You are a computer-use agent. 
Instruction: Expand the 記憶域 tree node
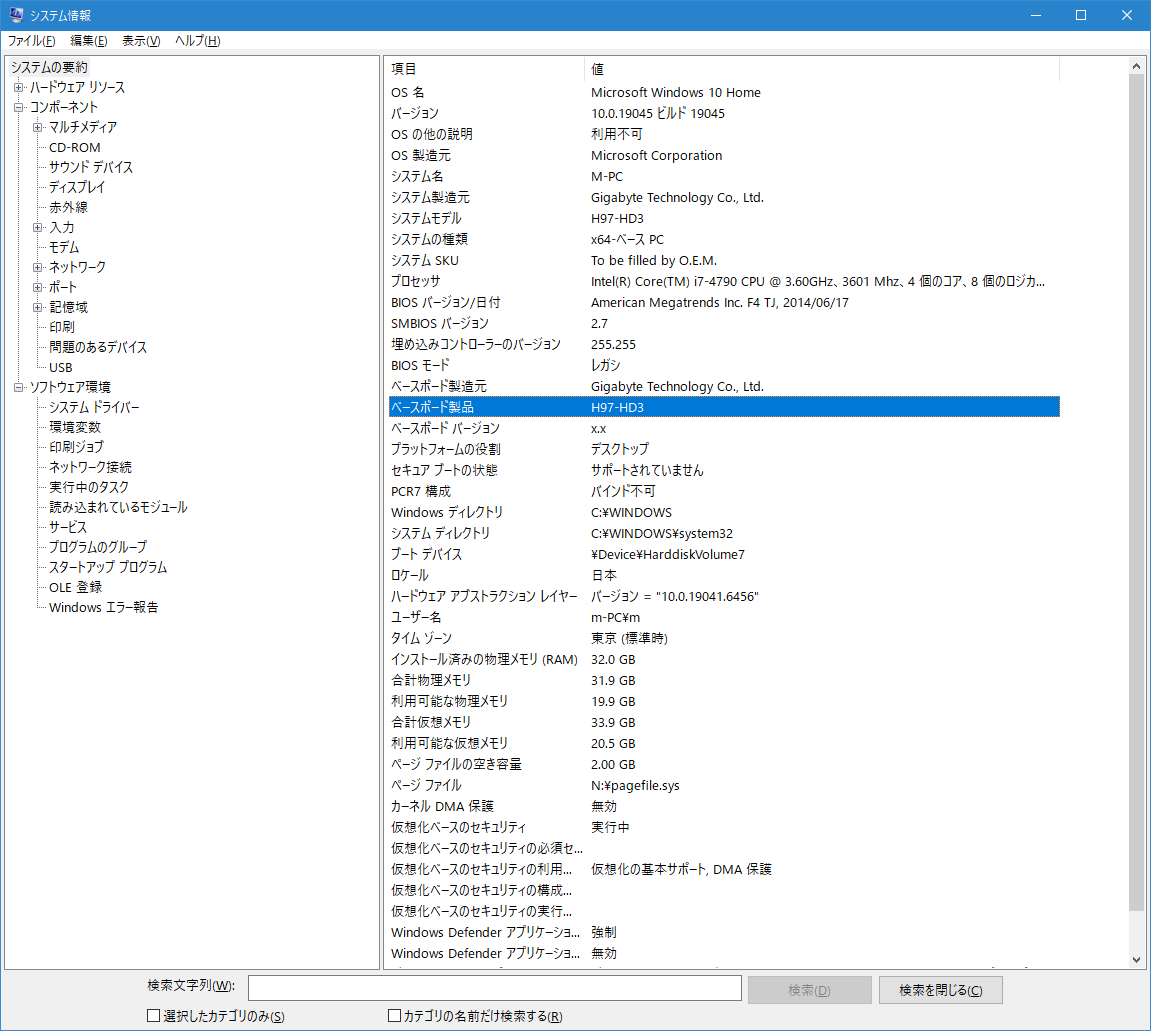coord(37,307)
